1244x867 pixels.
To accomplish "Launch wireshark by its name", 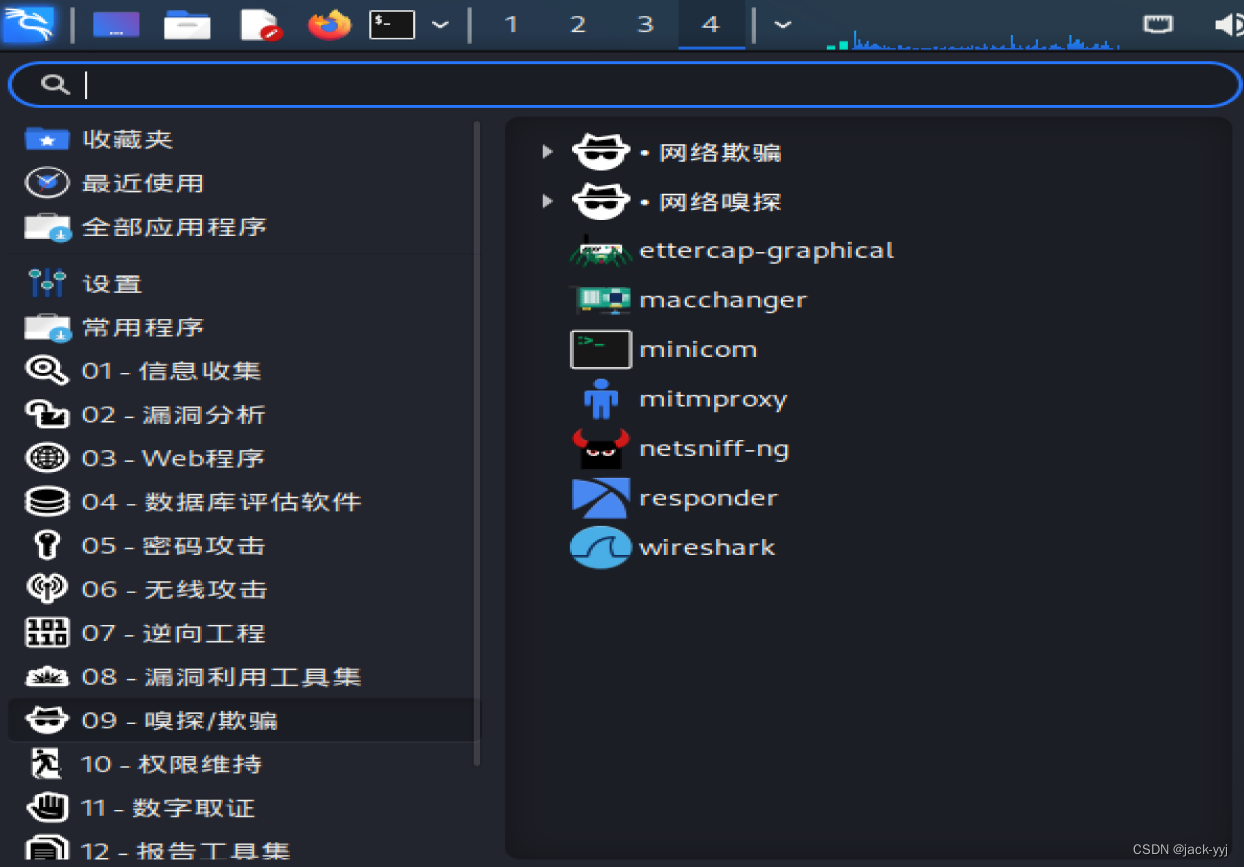I will pyautogui.click(x=707, y=548).
